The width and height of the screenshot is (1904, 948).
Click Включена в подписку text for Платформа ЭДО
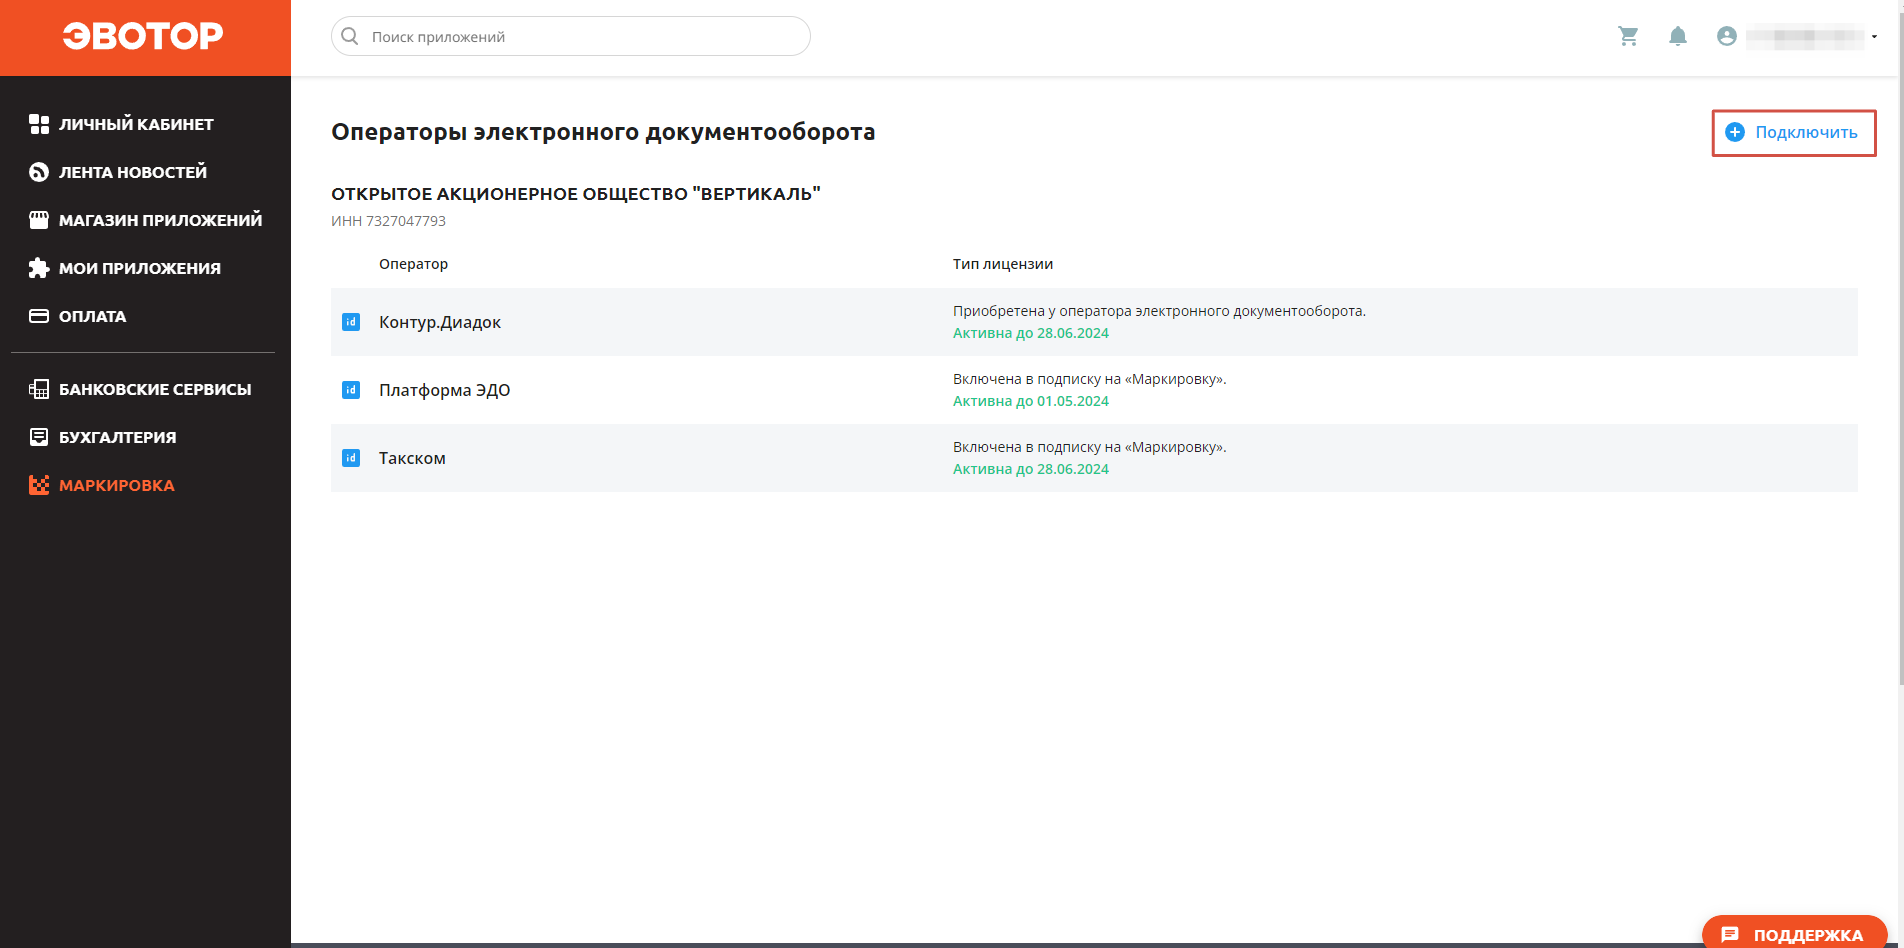[x=1090, y=379]
